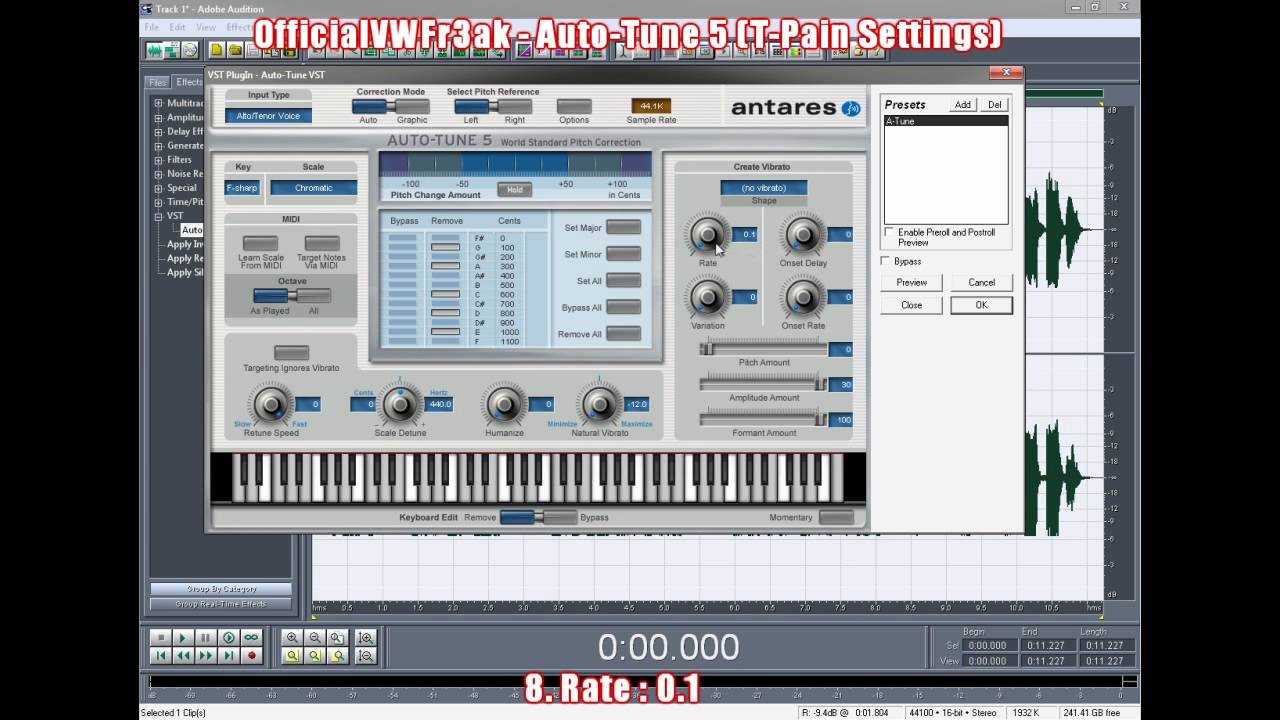This screenshot has width=1280, height=720.
Task: Set Keyboard Edit switch to Bypass
Action: tap(560, 517)
